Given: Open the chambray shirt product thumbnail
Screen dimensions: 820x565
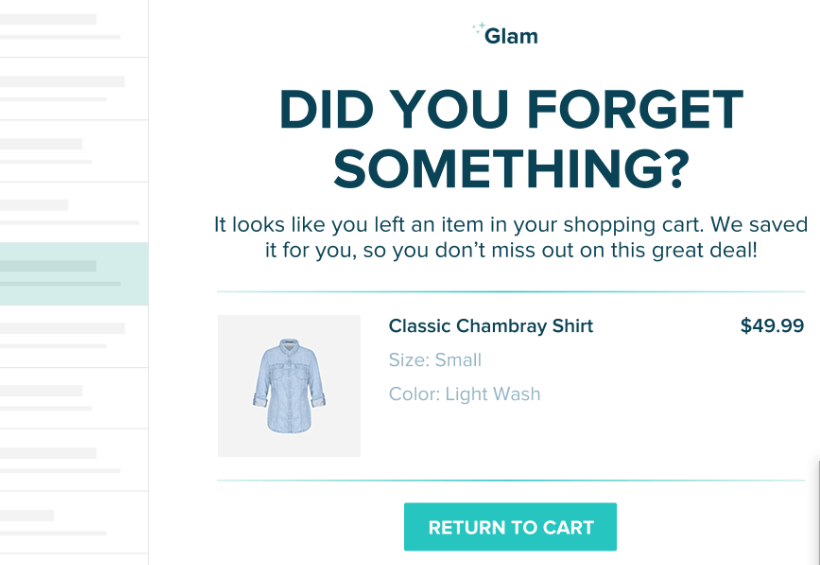Looking at the screenshot, I should pyautogui.click(x=289, y=386).
